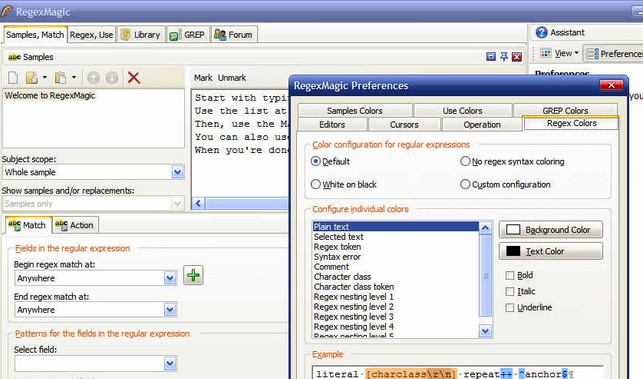Switch to Editors preferences tab

pyautogui.click(x=332, y=125)
